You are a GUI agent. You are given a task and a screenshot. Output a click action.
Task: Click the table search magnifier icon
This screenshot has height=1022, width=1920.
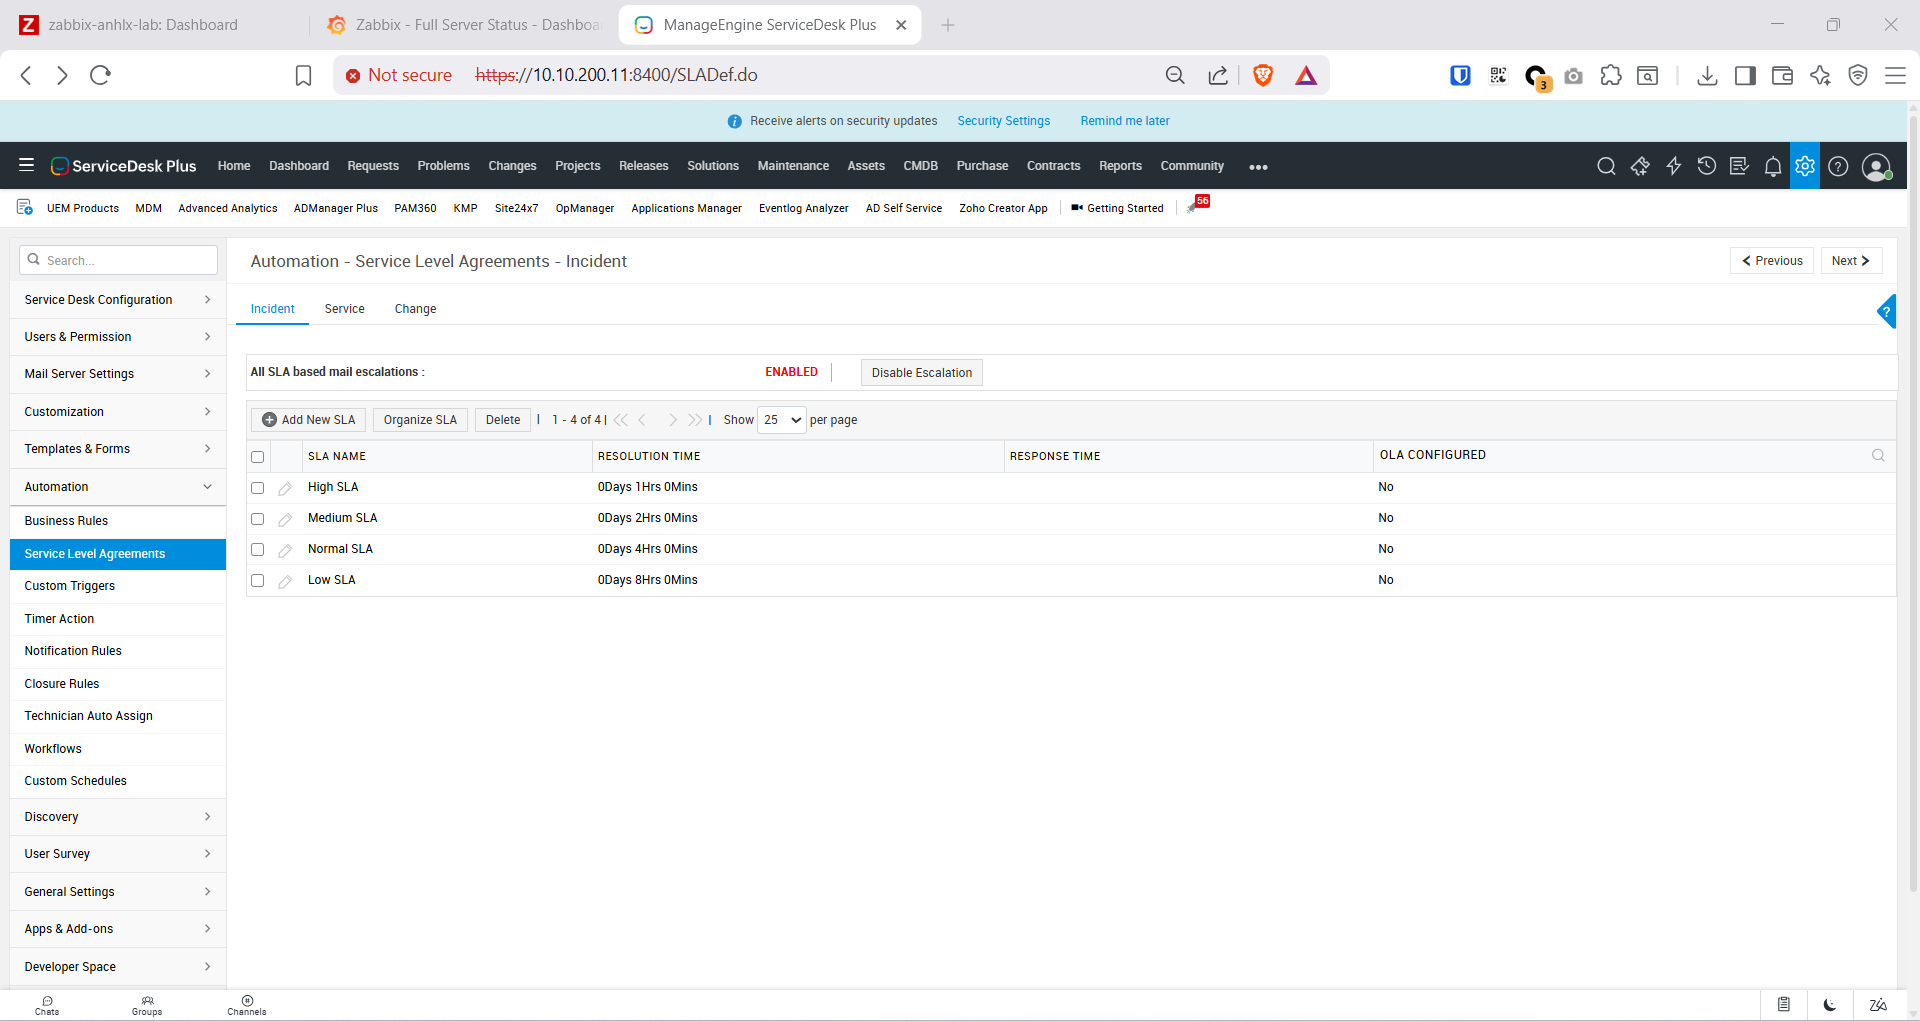coord(1877,456)
